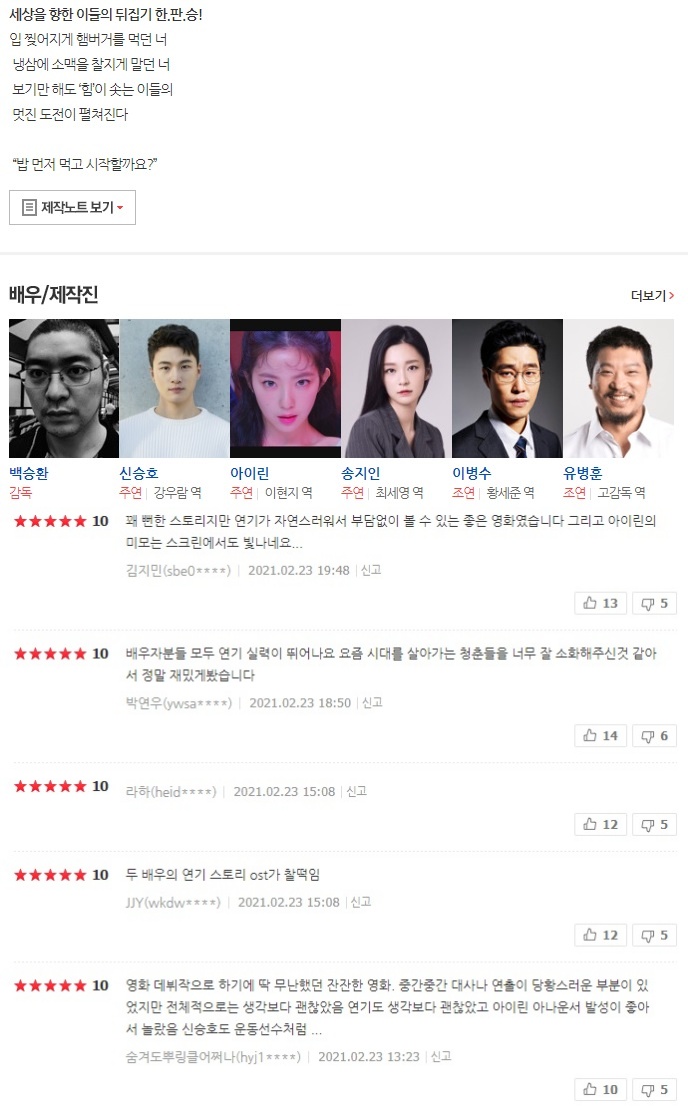Thumbs-up the last review showing 10
688x1109 pixels.
point(600,1089)
